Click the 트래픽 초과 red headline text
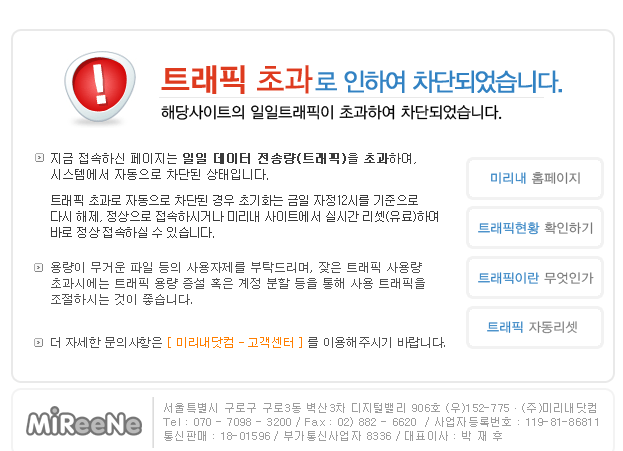 pyautogui.click(x=236, y=80)
